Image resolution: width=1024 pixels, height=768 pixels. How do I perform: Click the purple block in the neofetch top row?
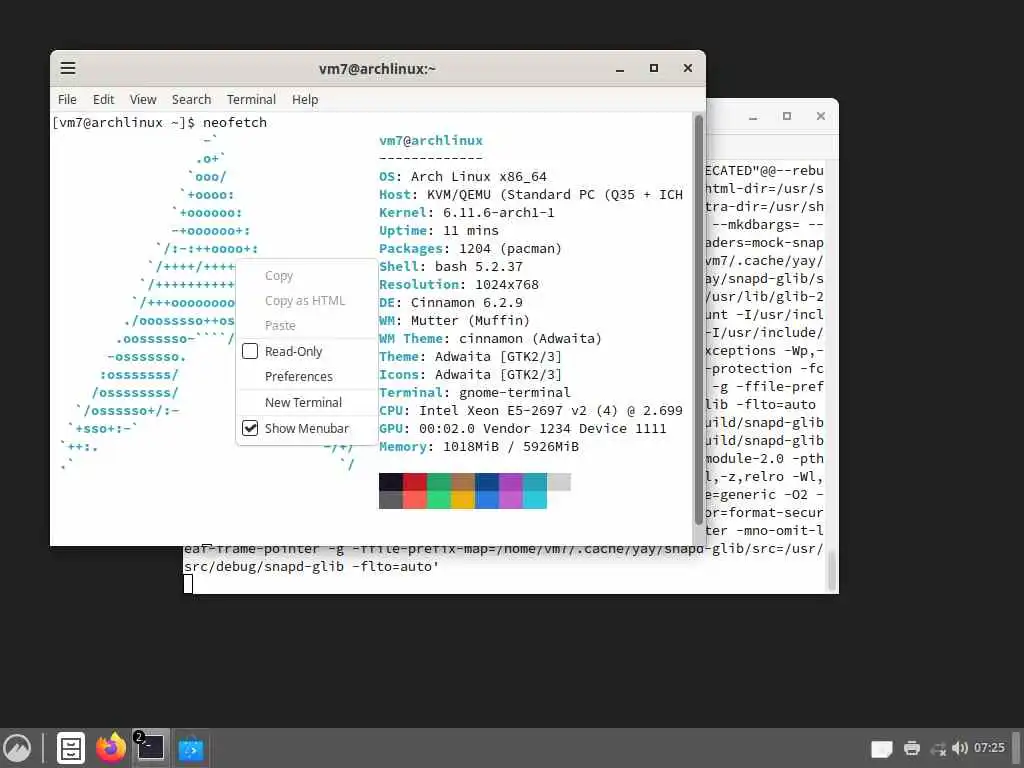[511, 482]
